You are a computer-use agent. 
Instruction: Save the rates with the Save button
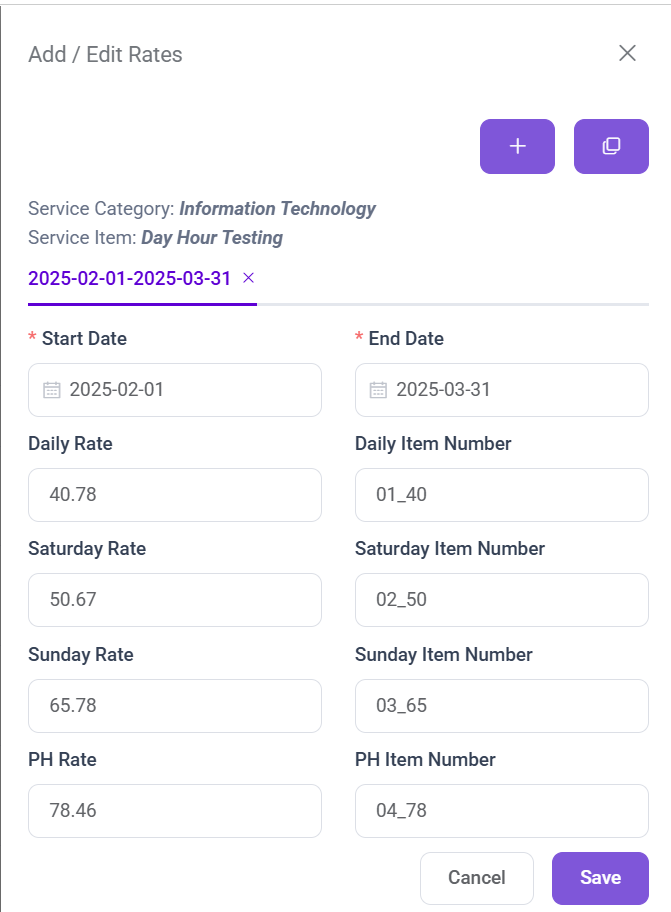(600, 878)
